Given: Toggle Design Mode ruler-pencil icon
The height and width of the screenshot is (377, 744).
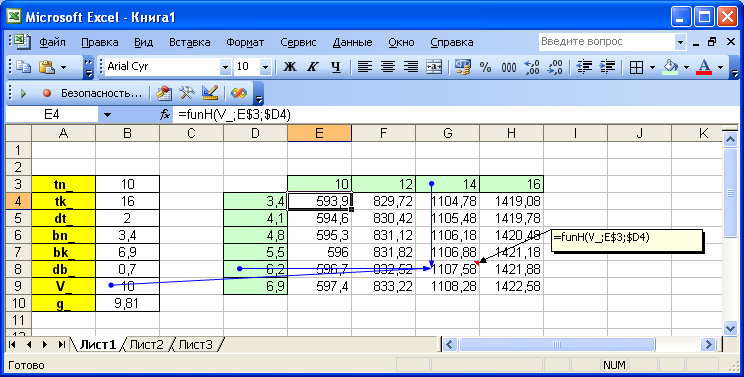Looking at the screenshot, I should pyautogui.click(x=210, y=93).
